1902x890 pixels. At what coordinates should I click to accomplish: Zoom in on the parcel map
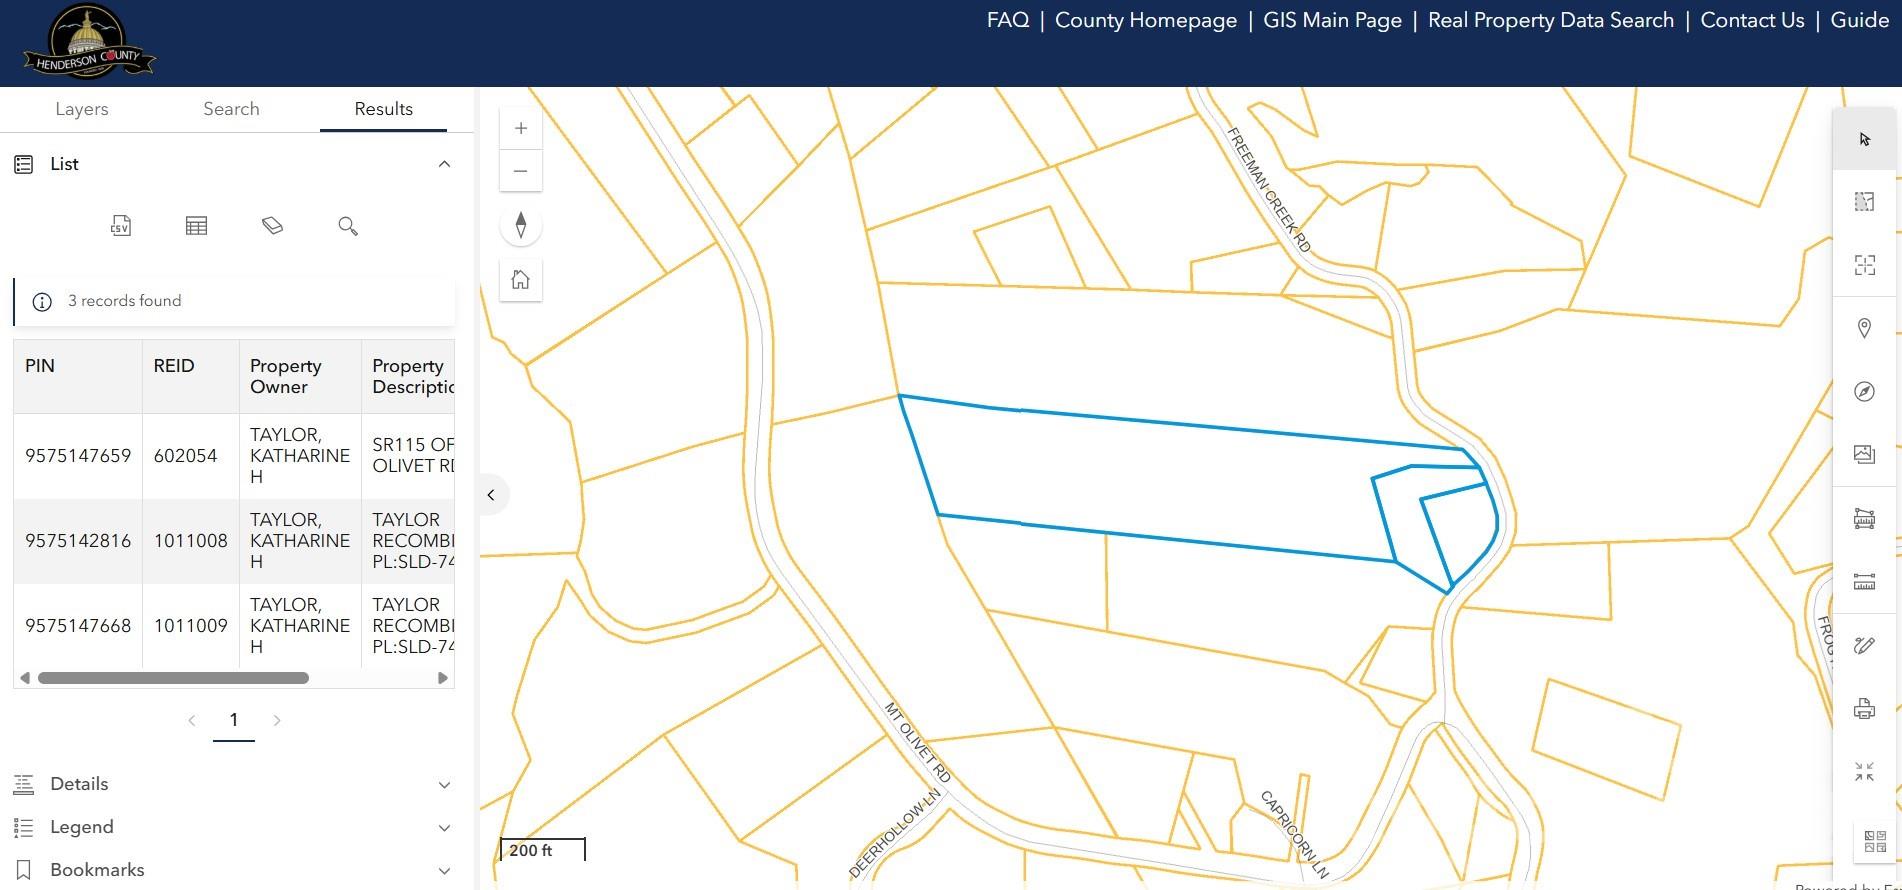point(521,128)
